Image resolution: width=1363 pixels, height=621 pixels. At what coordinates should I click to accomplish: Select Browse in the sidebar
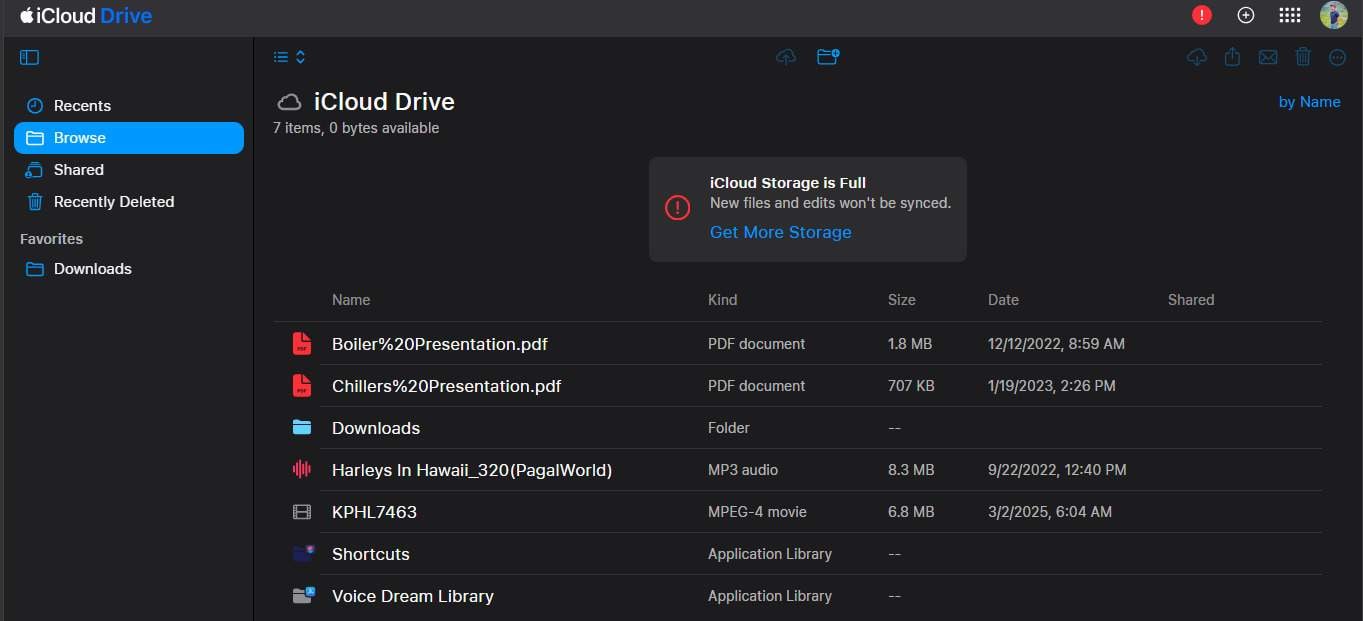tap(129, 138)
